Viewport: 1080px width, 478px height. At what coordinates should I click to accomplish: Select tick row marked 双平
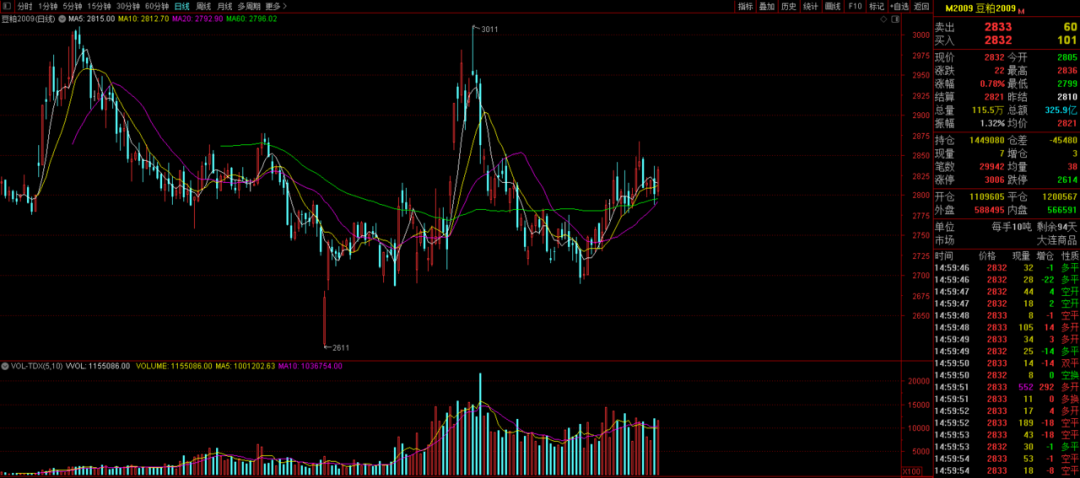coord(1006,364)
